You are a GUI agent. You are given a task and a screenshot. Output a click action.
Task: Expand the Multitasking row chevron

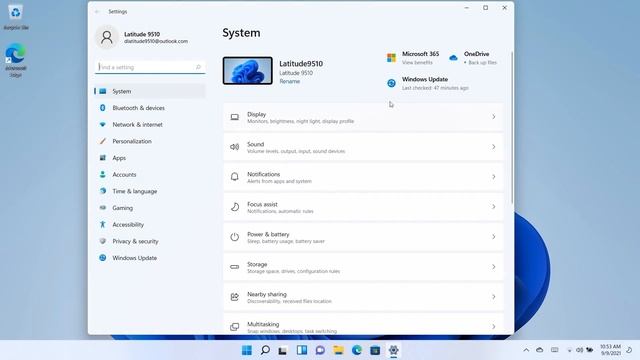493,327
